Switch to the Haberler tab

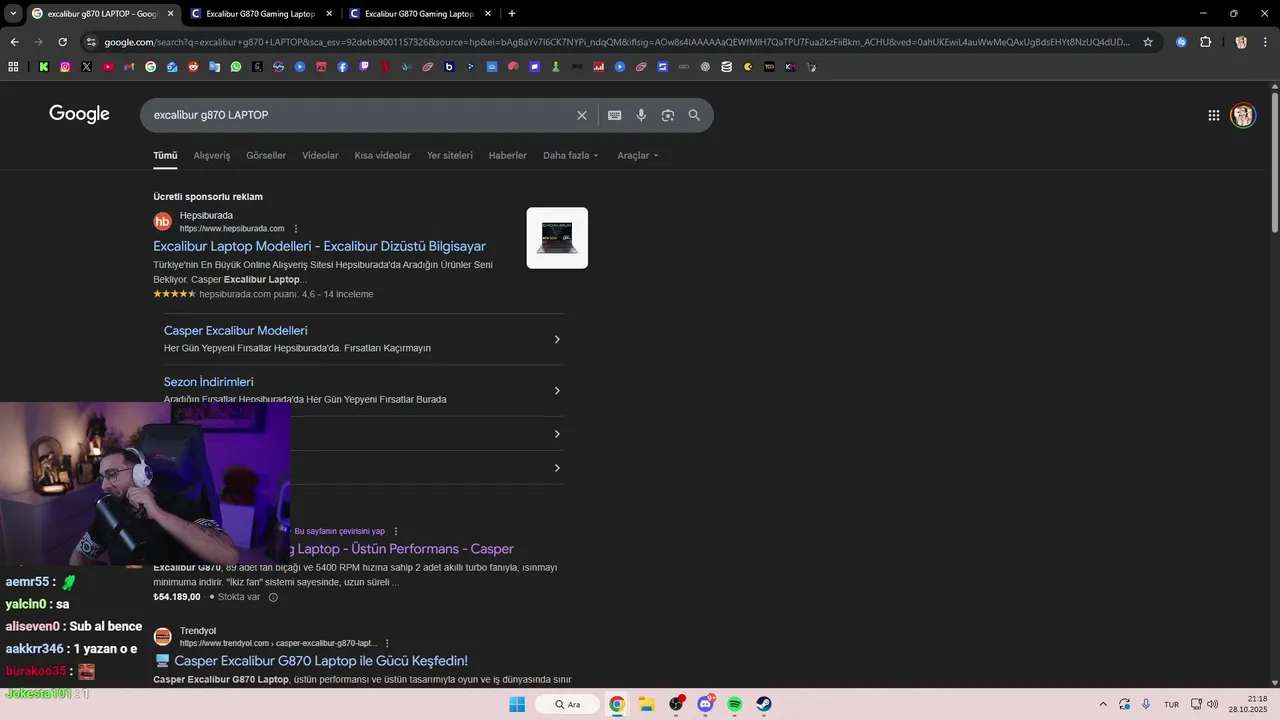(x=507, y=155)
